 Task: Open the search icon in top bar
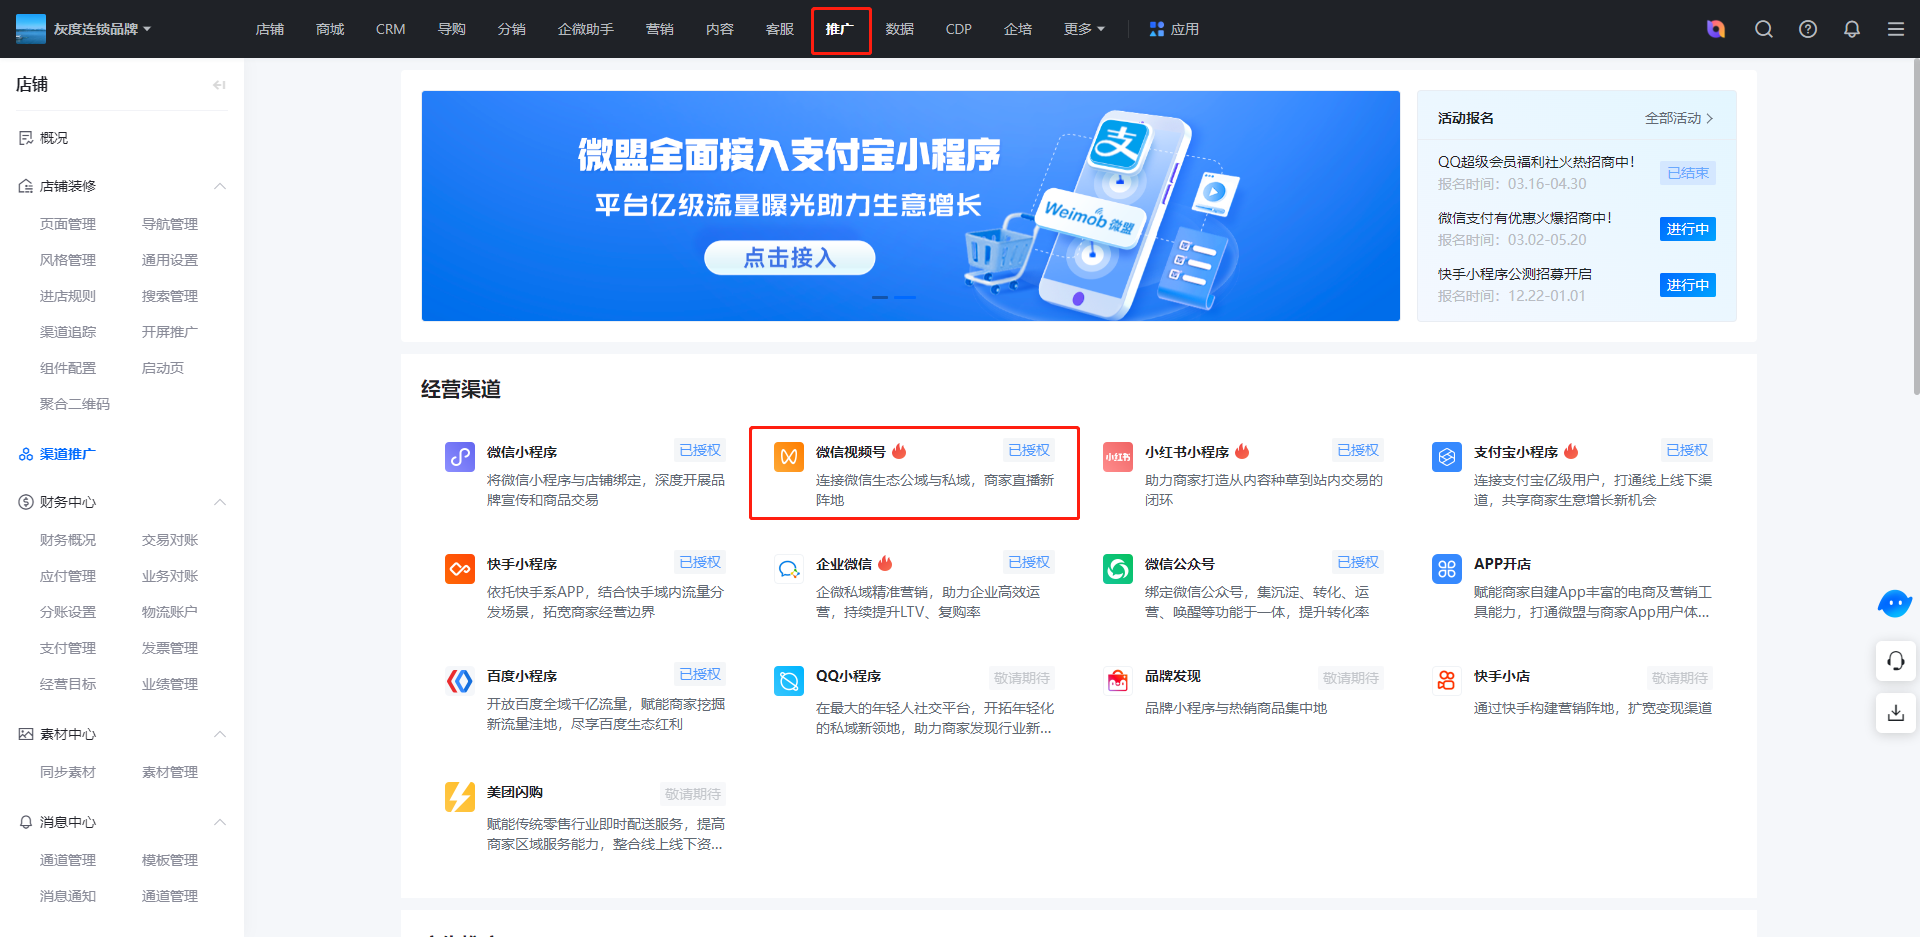tap(1764, 29)
